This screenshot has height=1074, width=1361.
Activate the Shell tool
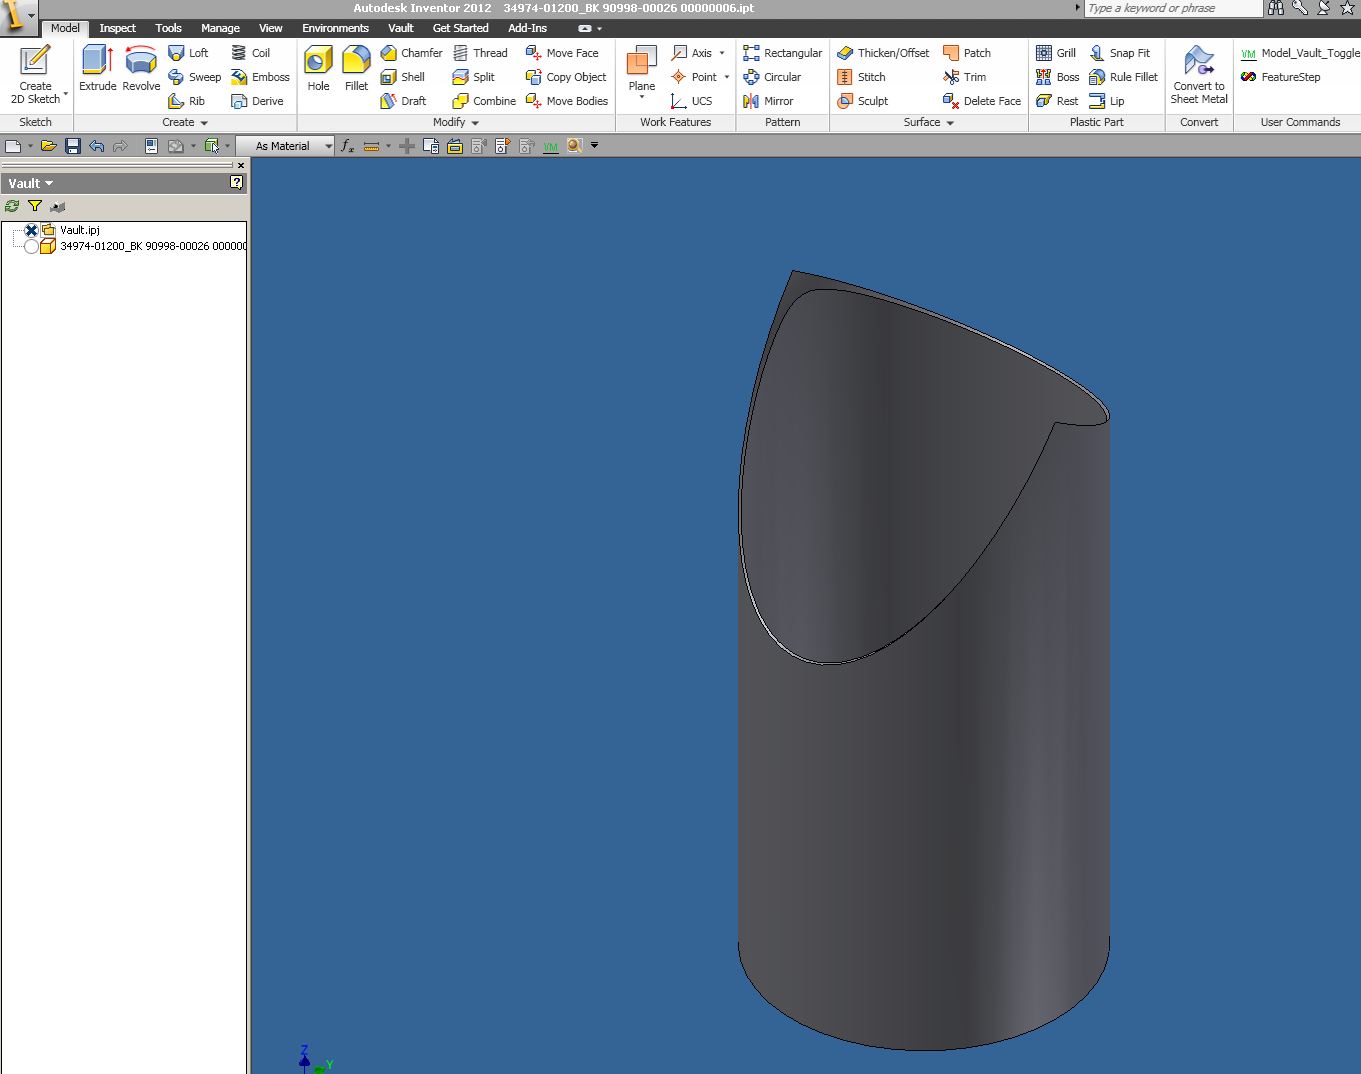point(402,77)
